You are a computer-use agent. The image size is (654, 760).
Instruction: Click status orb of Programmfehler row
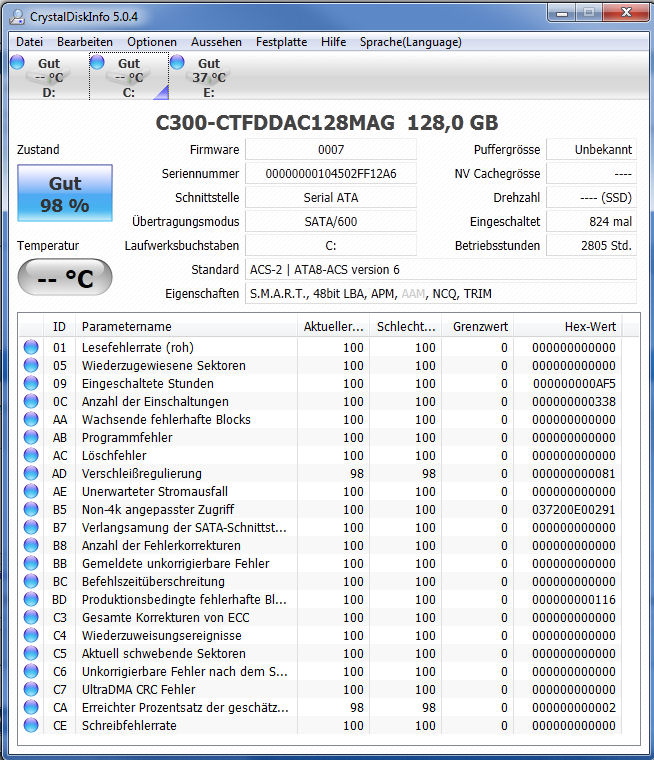point(31,437)
